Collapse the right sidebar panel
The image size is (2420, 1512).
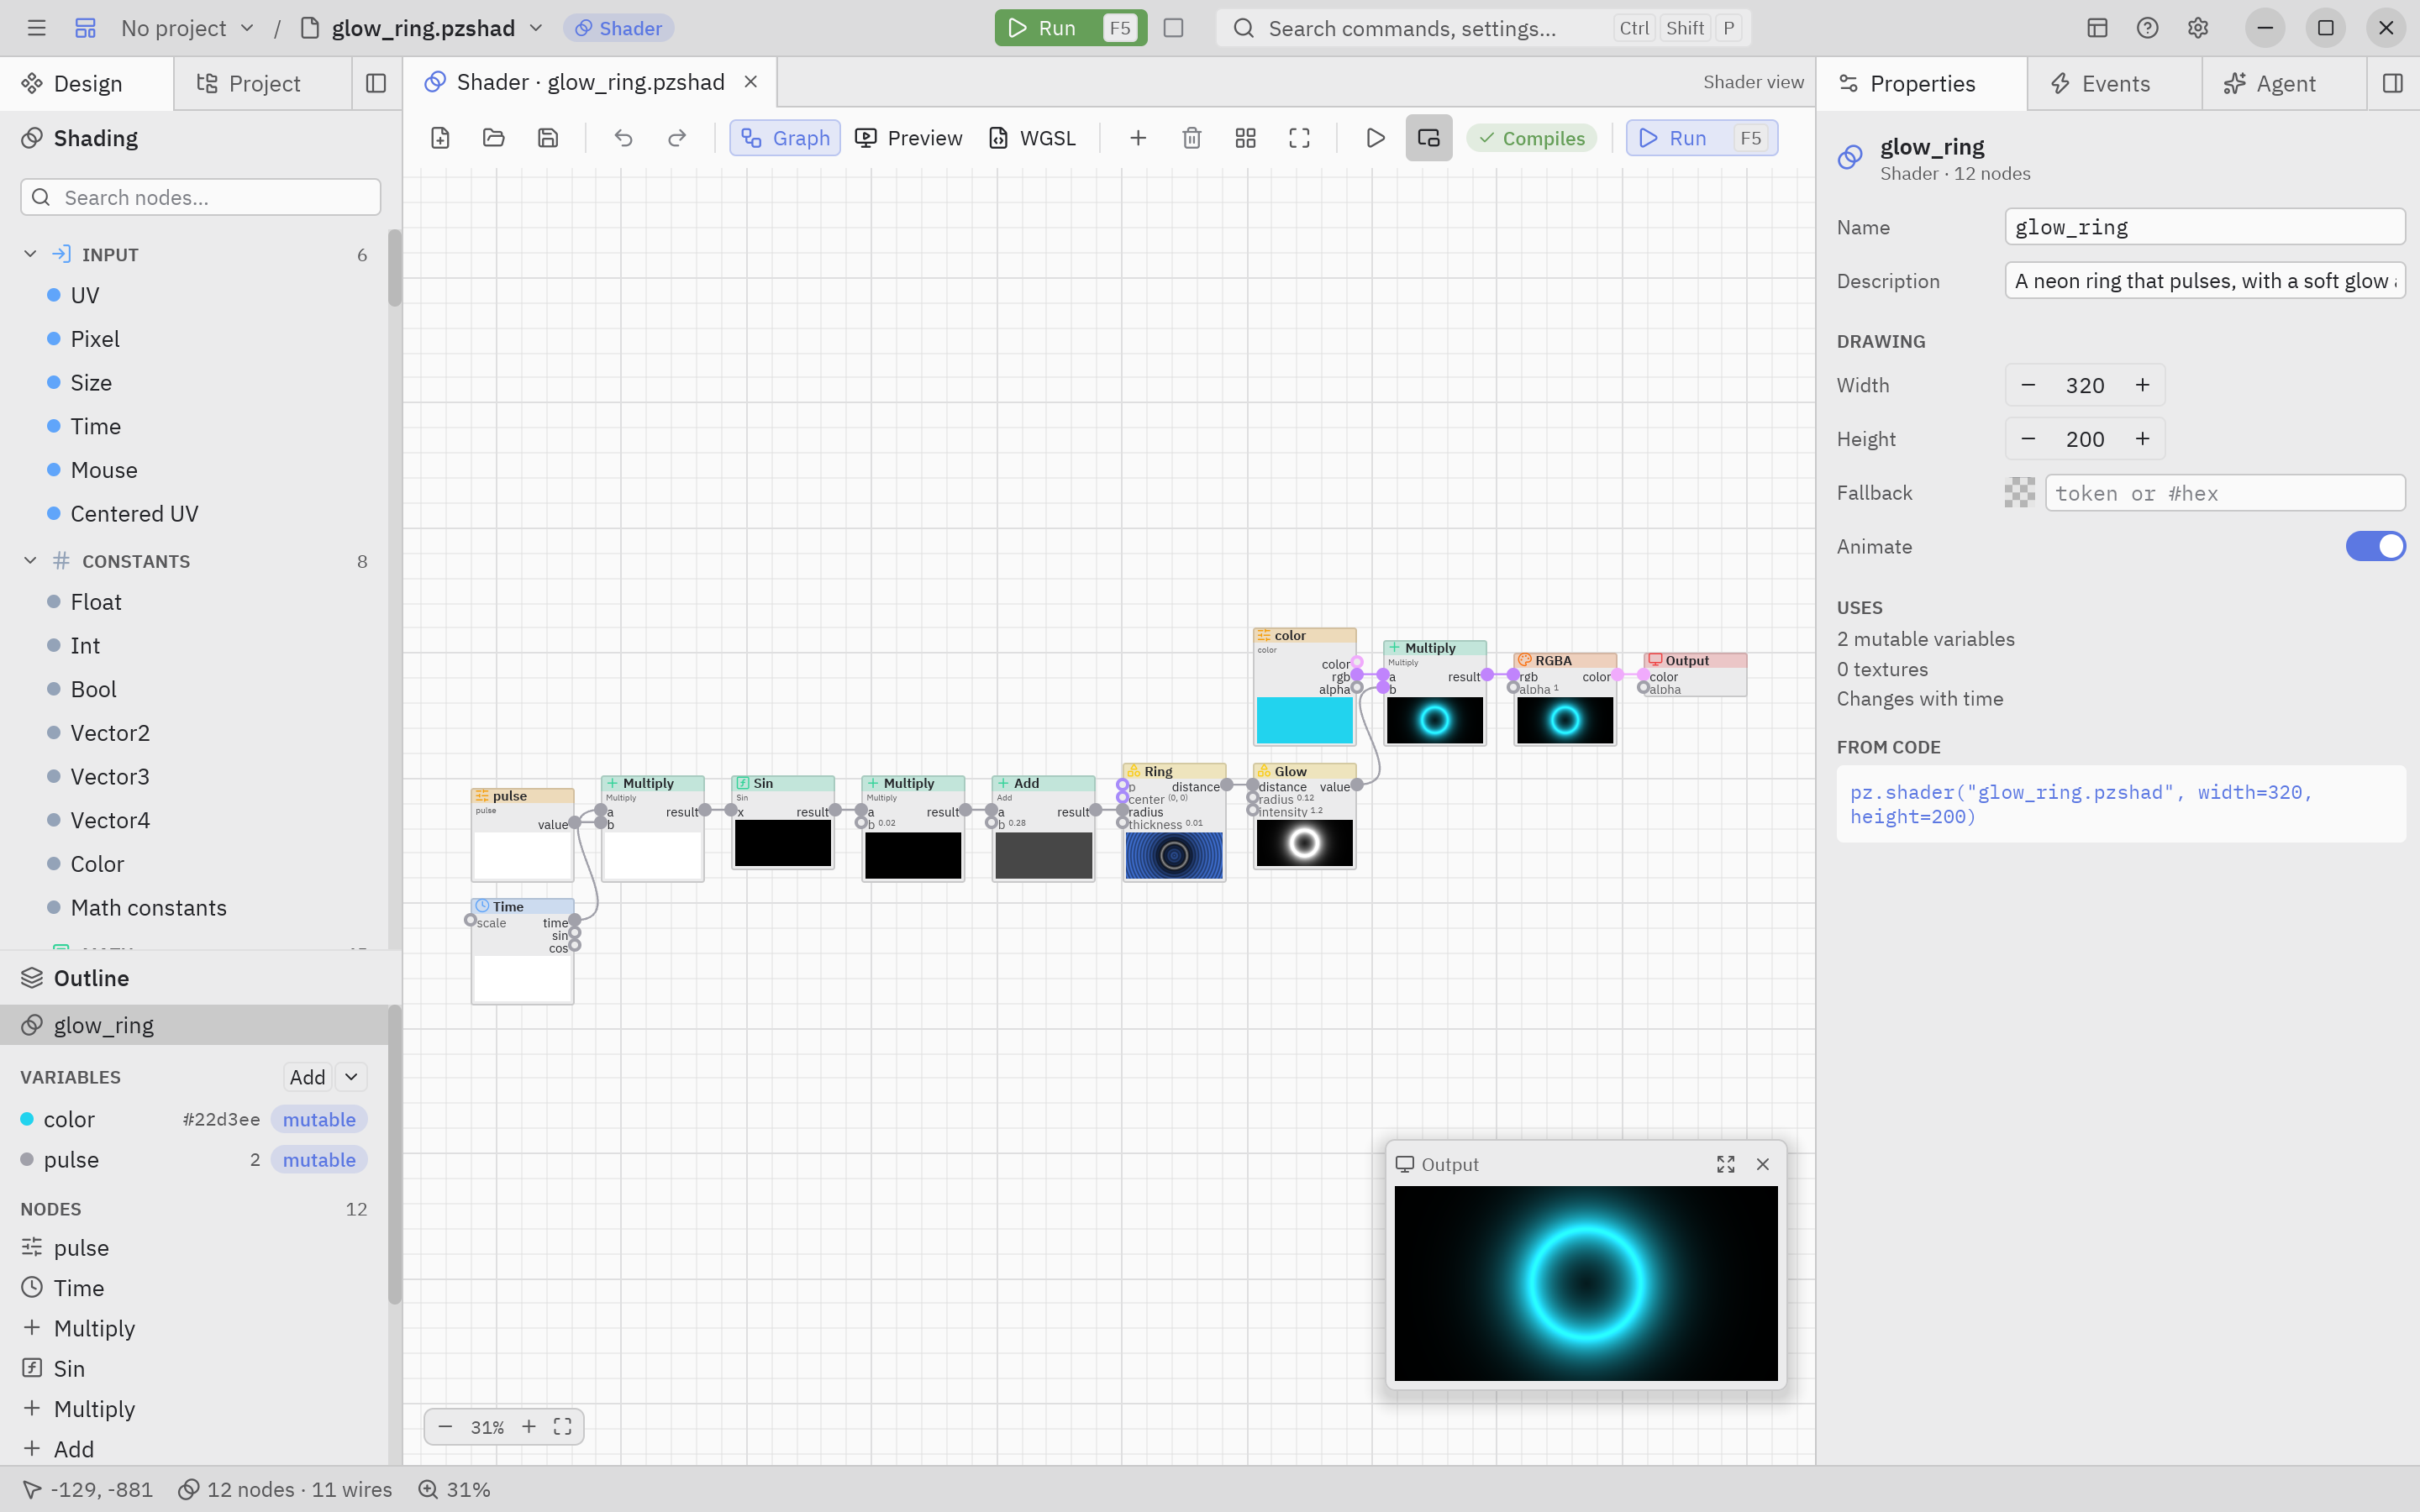coord(2393,83)
